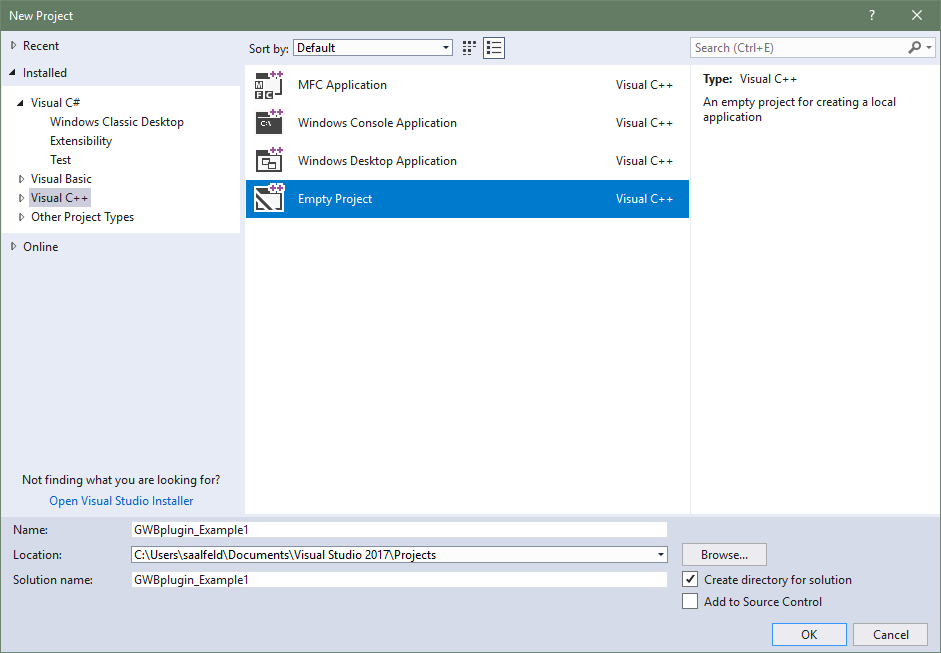Click the search magnifier icon
Screen dimensions: 941x653
(915, 47)
